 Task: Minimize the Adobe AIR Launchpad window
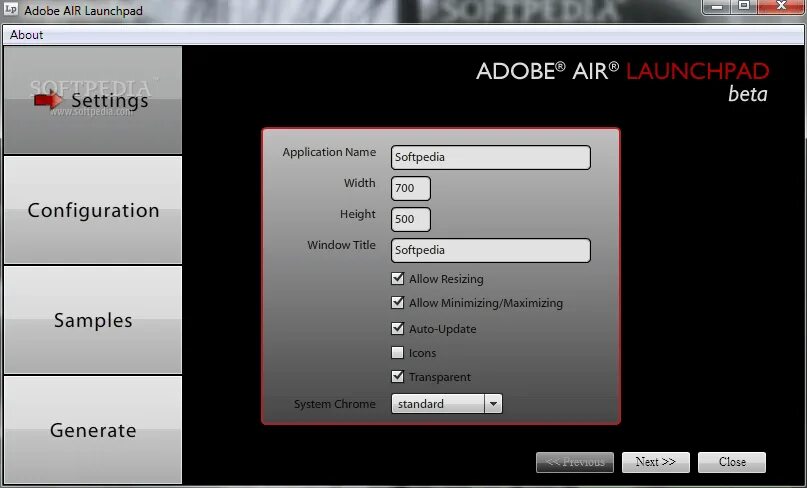[x=718, y=6]
